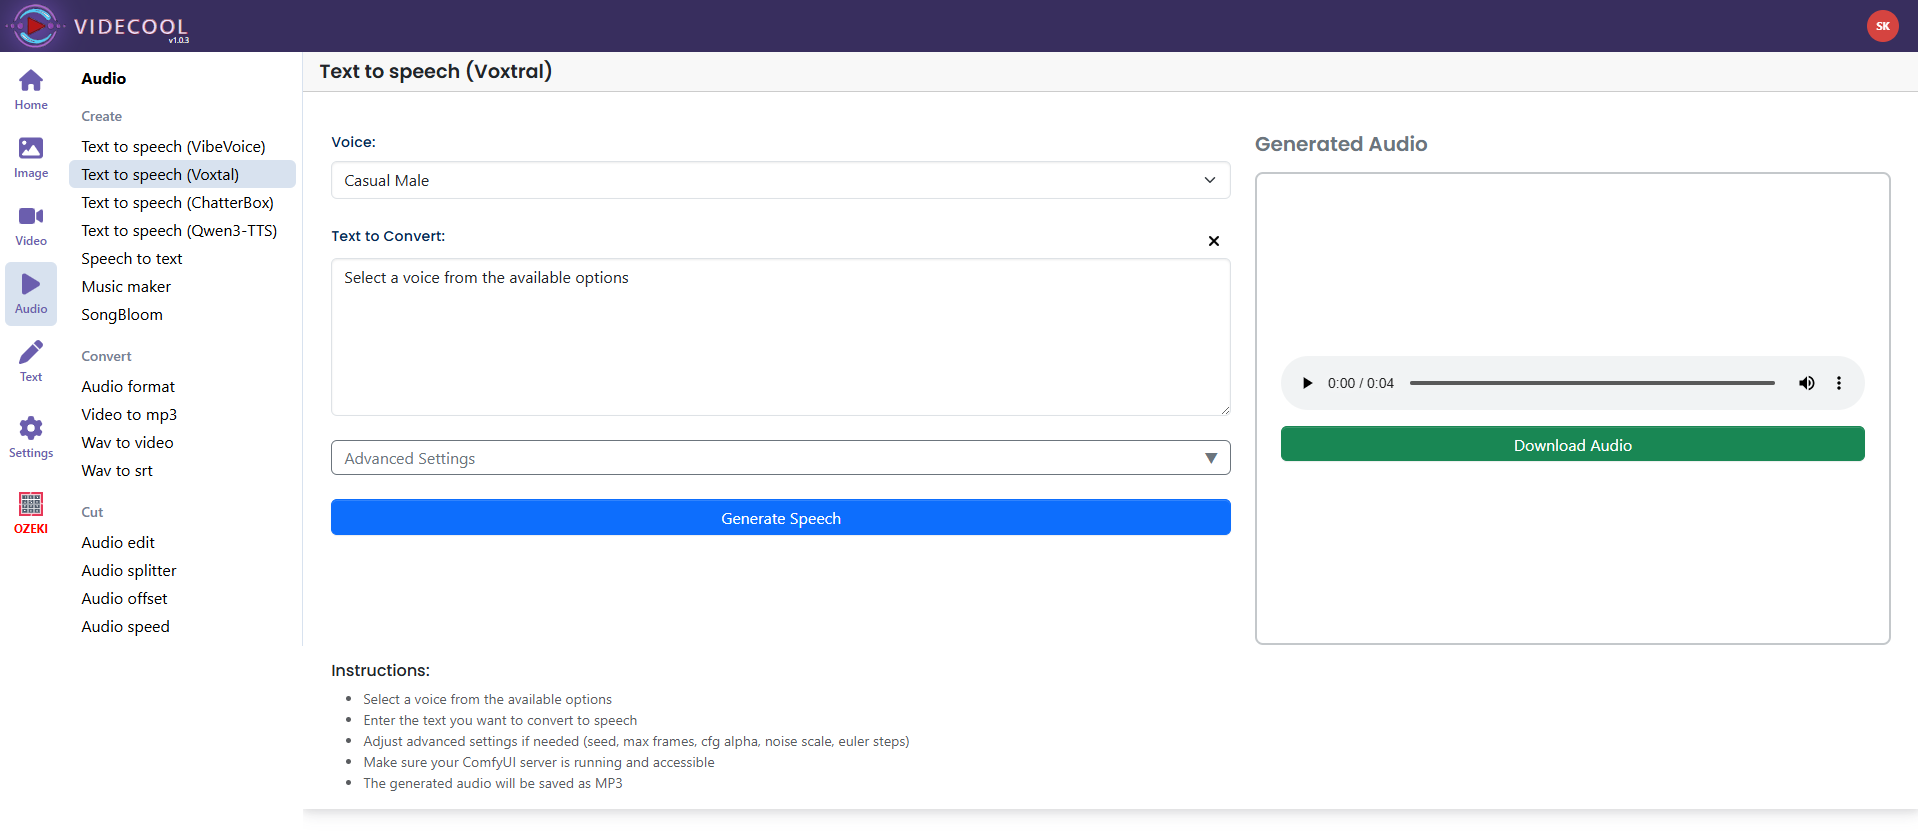This screenshot has height=834, width=1918.
Task: Click the Generated Audio heading
Action: [1341, 144]
